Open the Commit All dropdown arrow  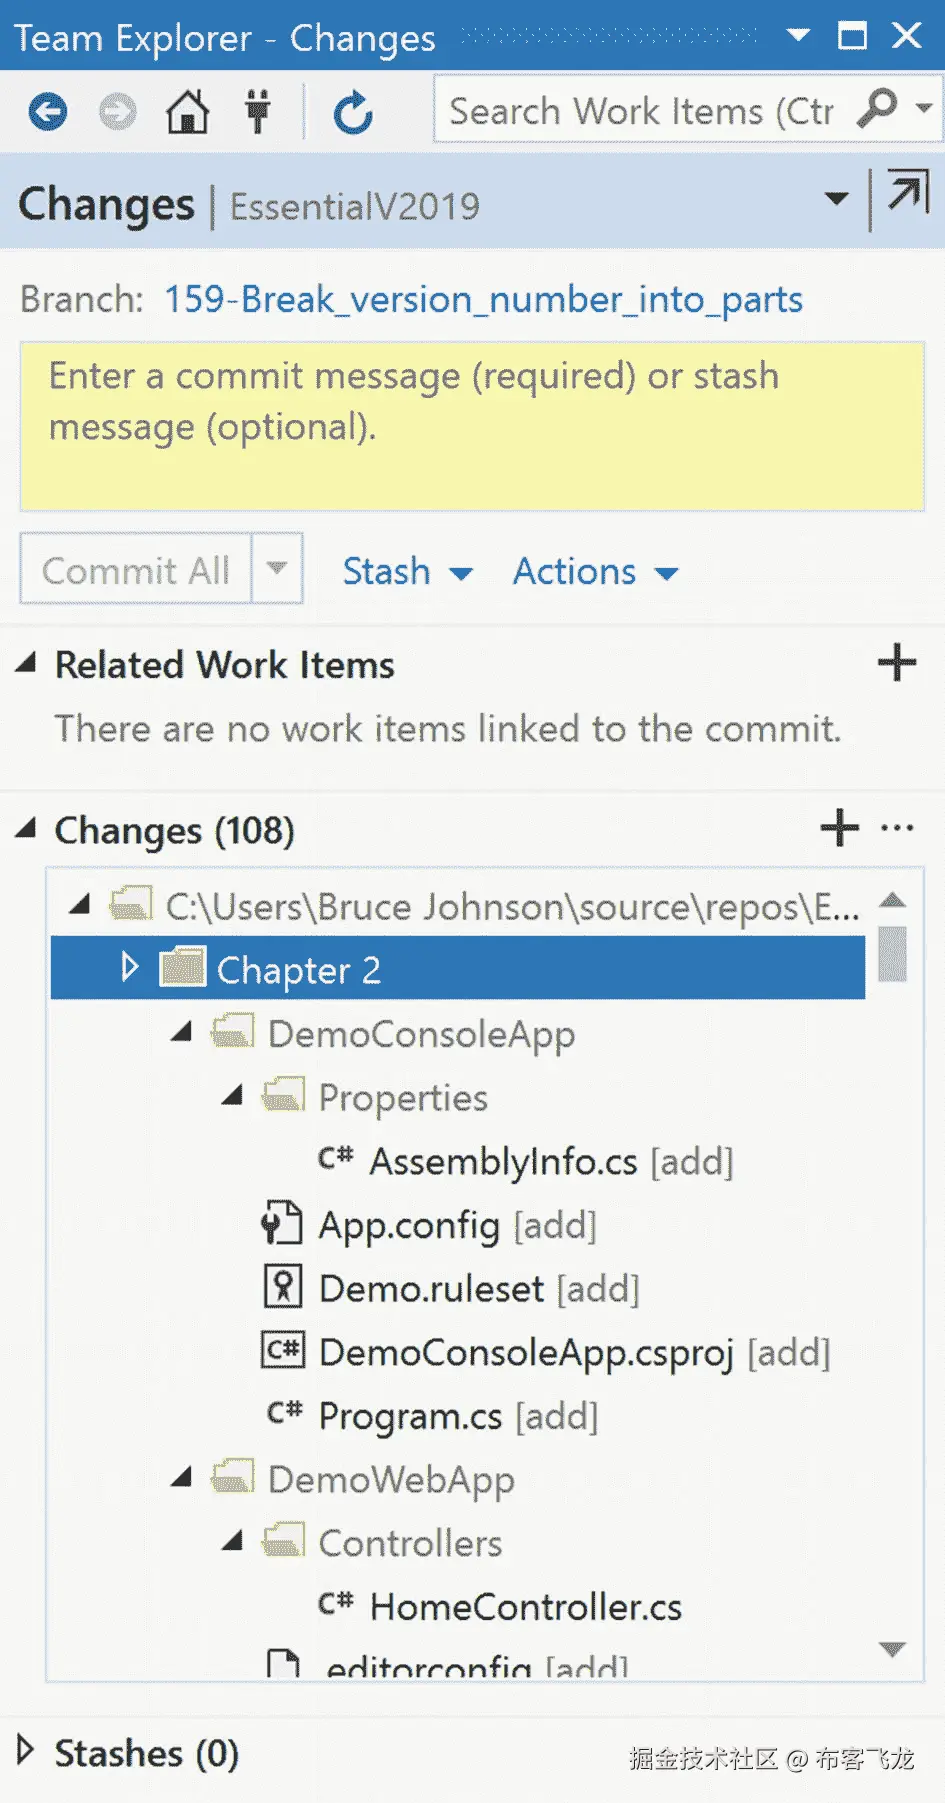pos(277,569)
